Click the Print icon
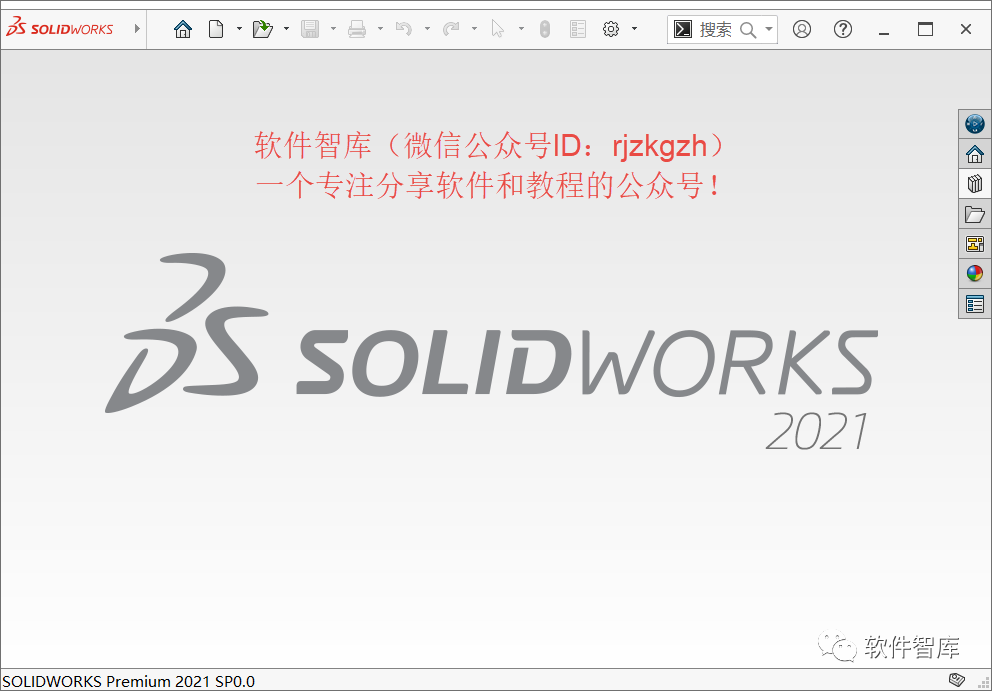992x691 pixels. coord(357,29)
